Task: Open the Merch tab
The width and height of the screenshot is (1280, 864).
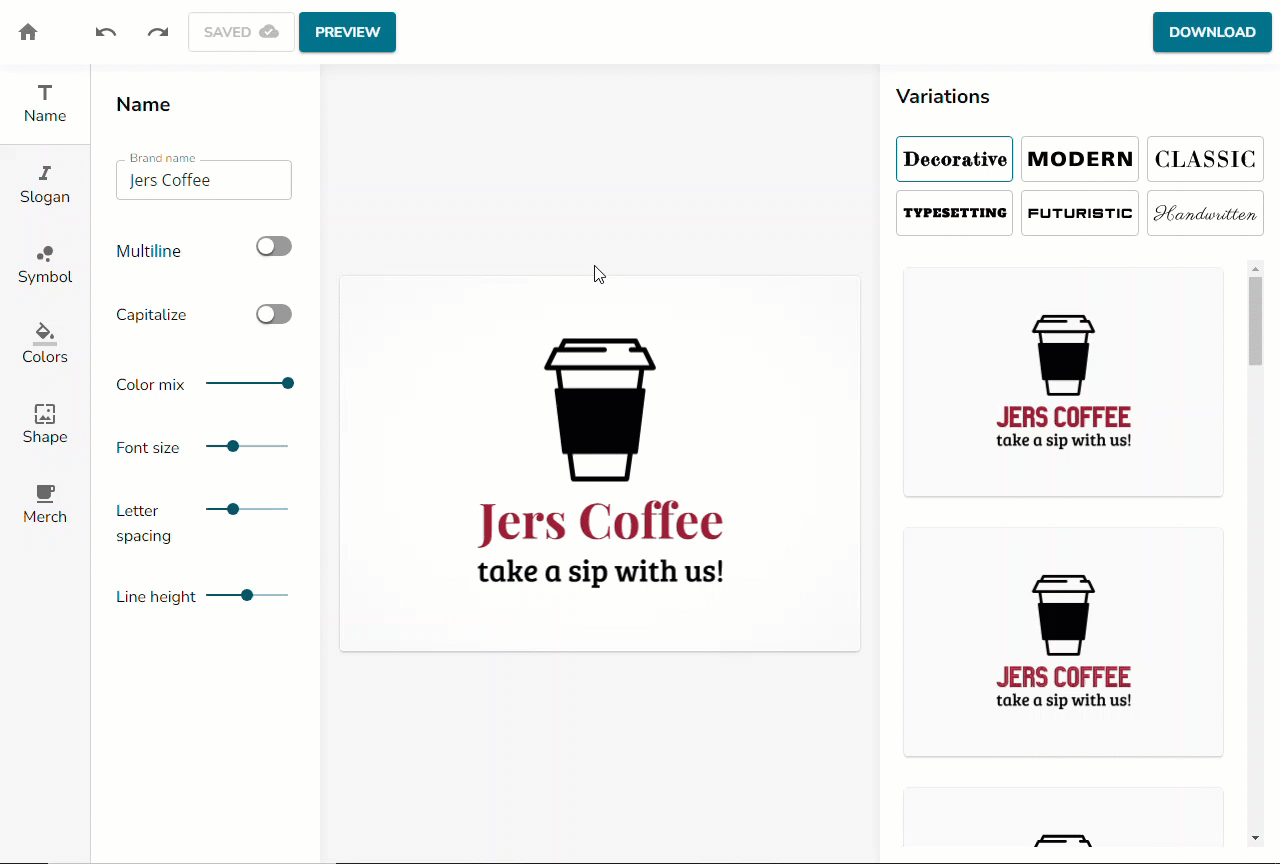Action: click(x=45, y=505)
